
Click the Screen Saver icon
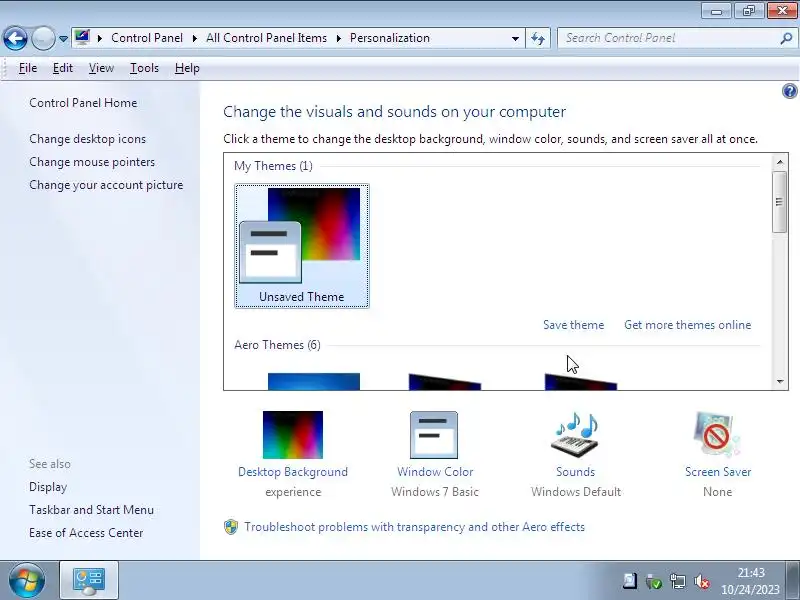716,434
